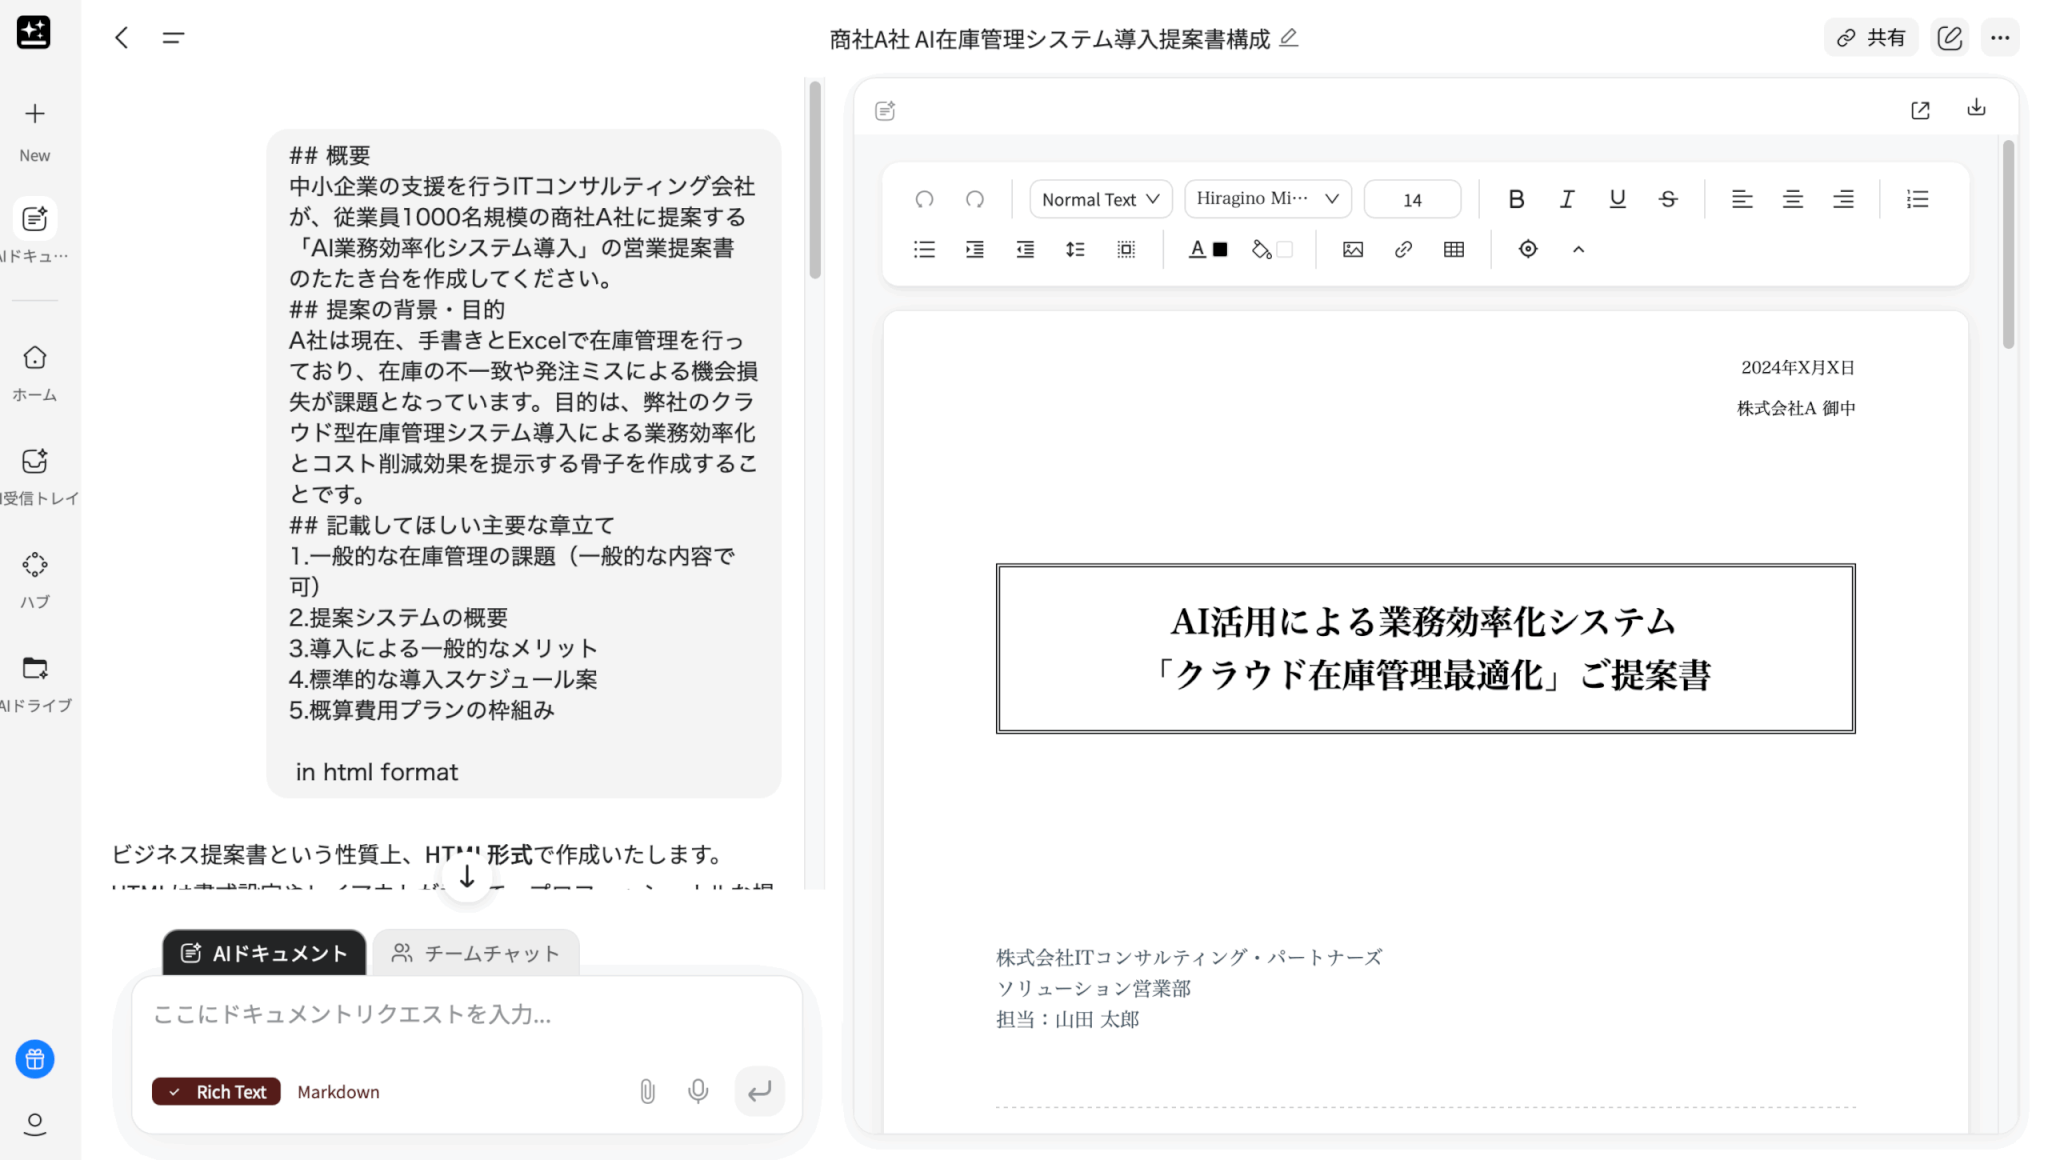The height and width of the screenshot is (1160, 2048).
Task: Select the AIドキュメント tab
Action: [264, 953]
